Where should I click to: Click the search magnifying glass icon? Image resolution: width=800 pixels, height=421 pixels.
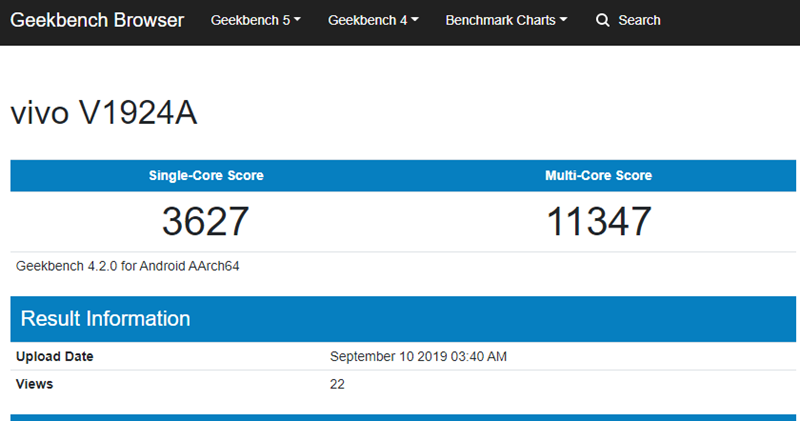(602, 20)
